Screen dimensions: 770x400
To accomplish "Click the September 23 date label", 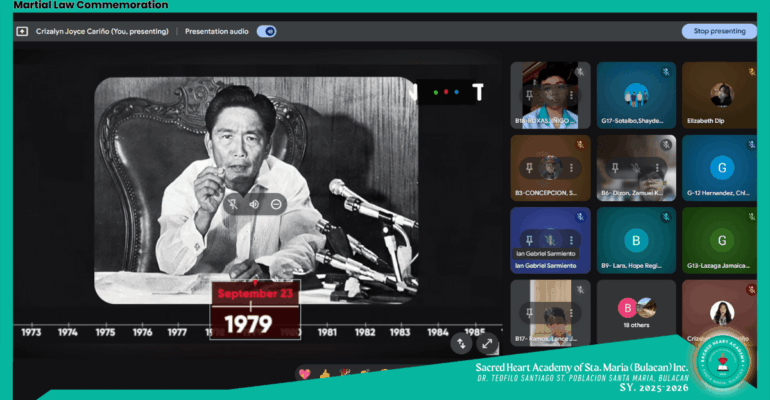I will 255,293.
